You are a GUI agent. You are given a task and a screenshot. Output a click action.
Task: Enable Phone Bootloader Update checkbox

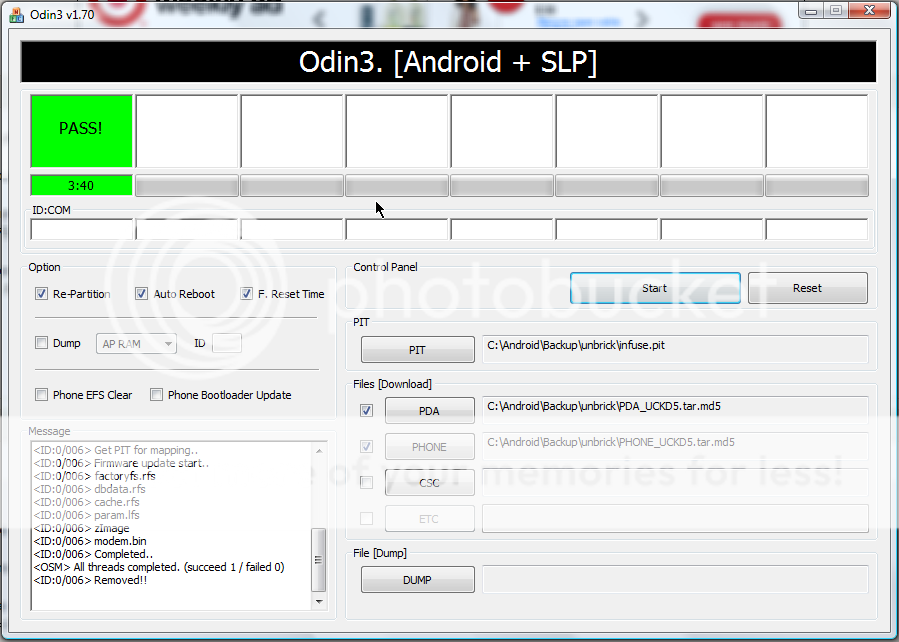(156, 395)
